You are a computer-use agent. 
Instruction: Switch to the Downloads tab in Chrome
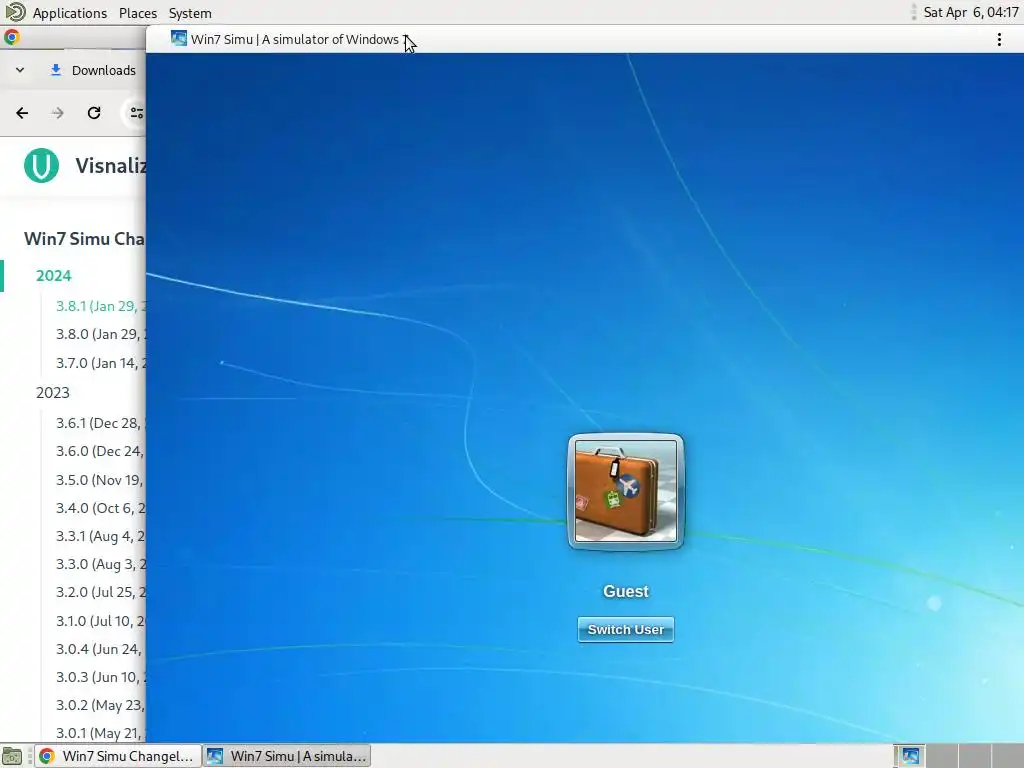click(x=93, y=70)
